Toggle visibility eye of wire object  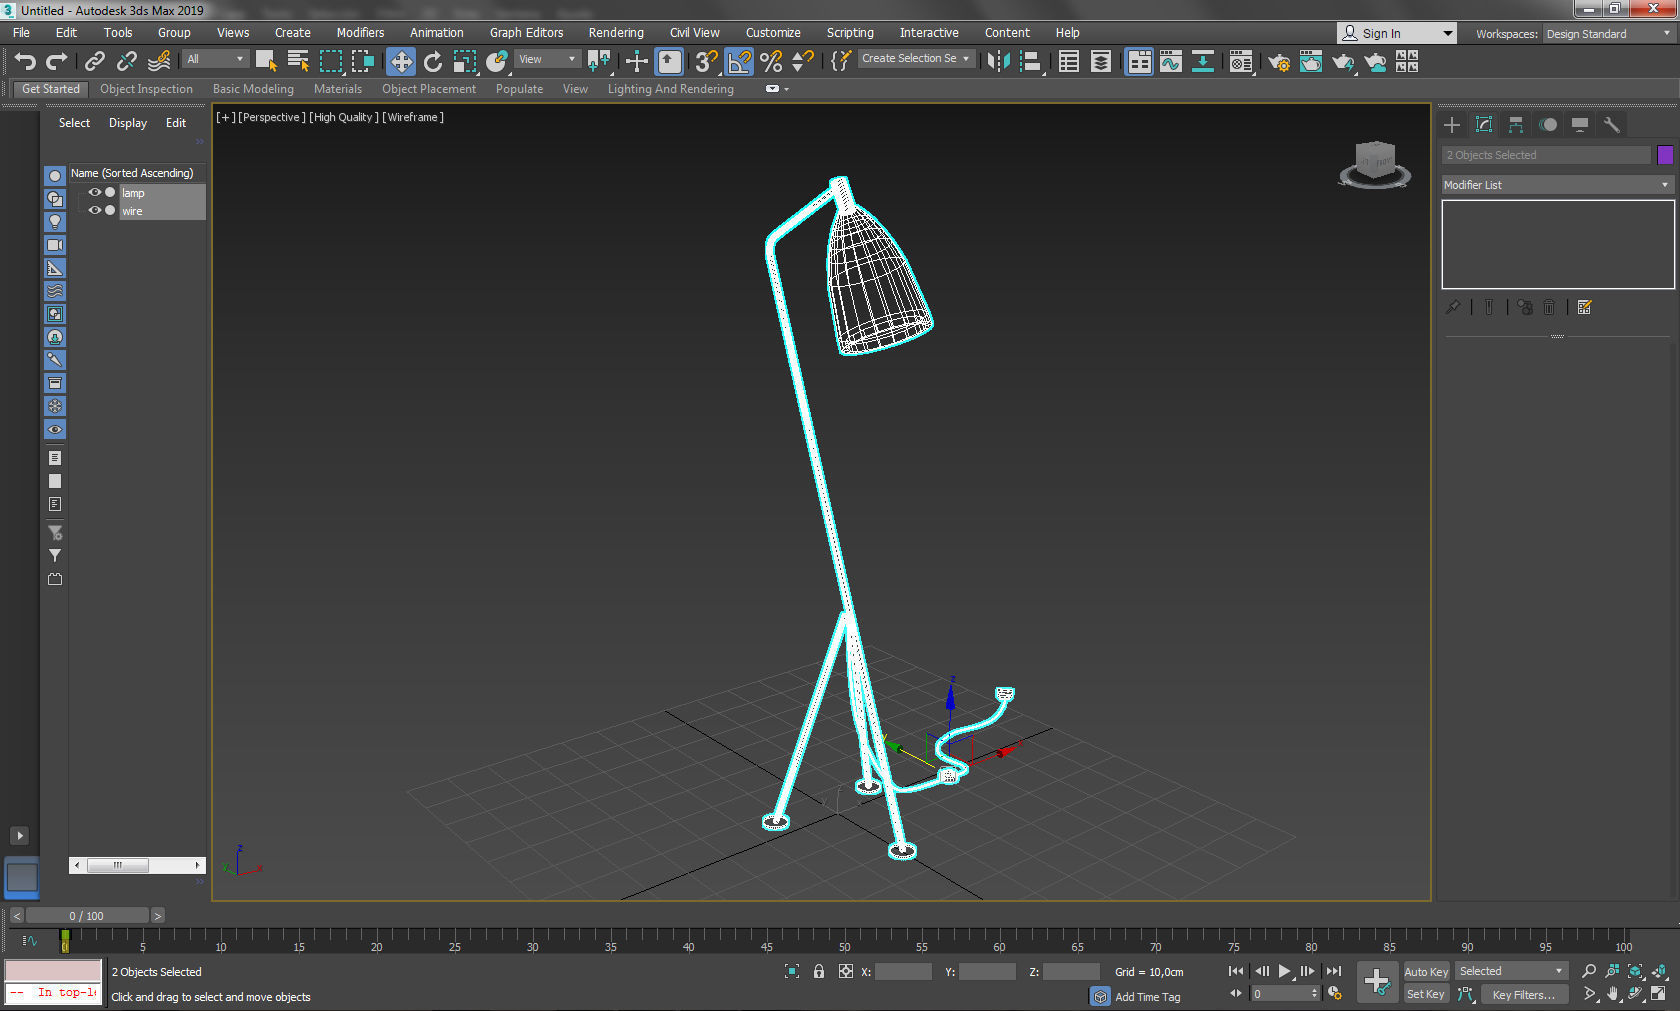tap(95, 210)
